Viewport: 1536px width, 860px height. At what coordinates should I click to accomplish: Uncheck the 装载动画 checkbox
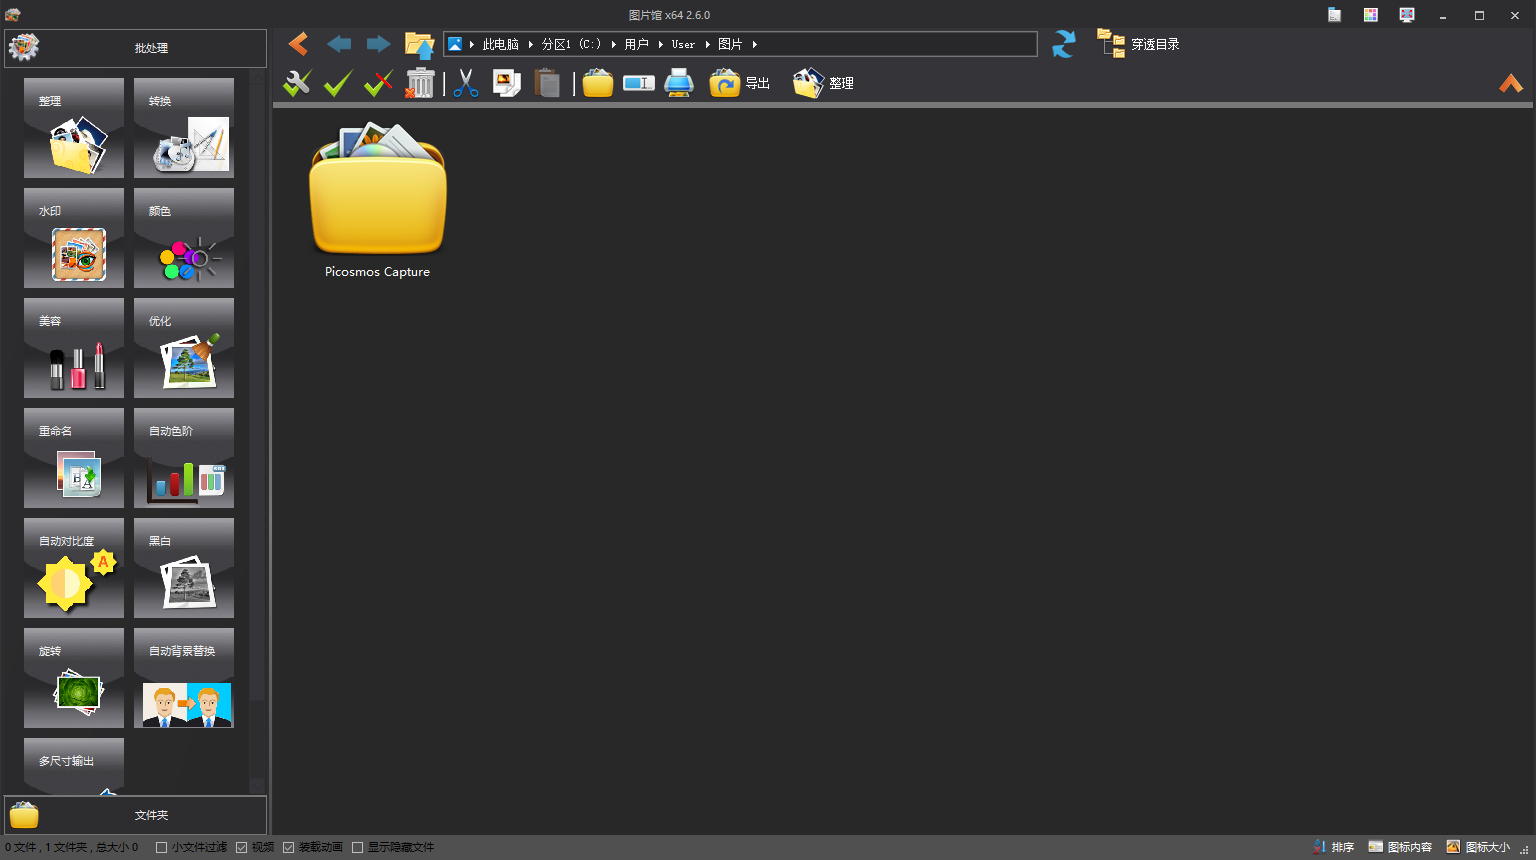pyautogui.click(x=288, y=847)
